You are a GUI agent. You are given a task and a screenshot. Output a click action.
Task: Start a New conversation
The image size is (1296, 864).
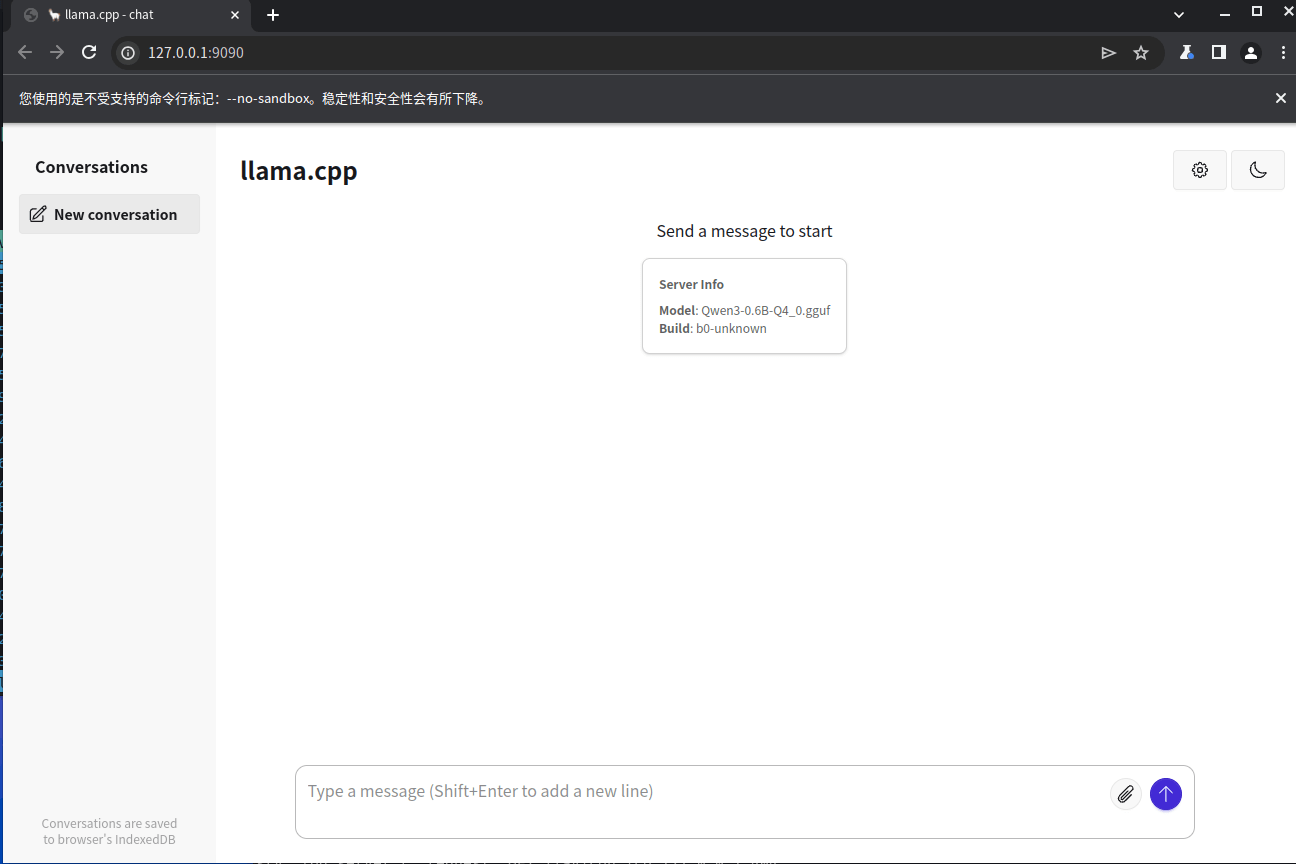pyautogui.click(x=109, y=214)
